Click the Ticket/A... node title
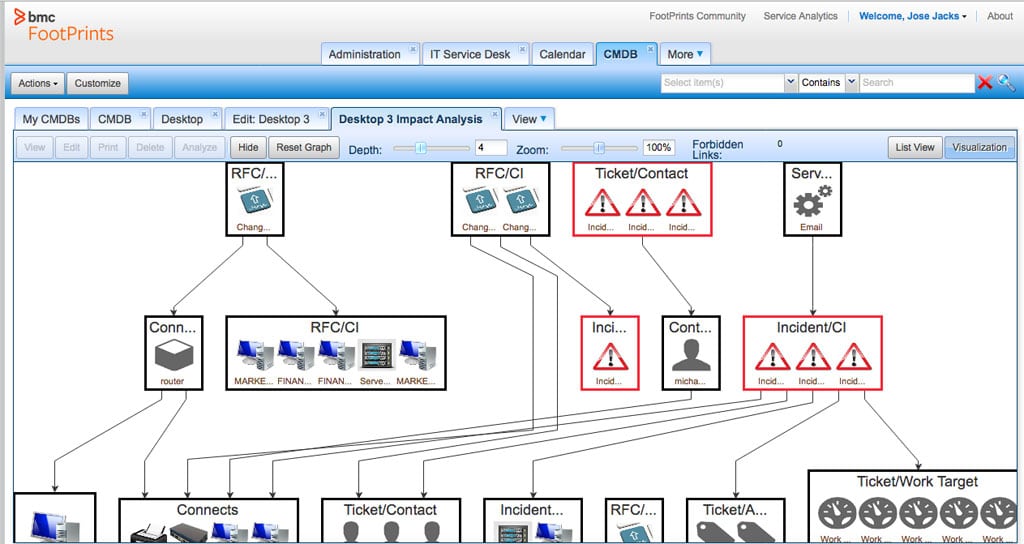This screenshot has height=544, width=1024. click(735, 510)
